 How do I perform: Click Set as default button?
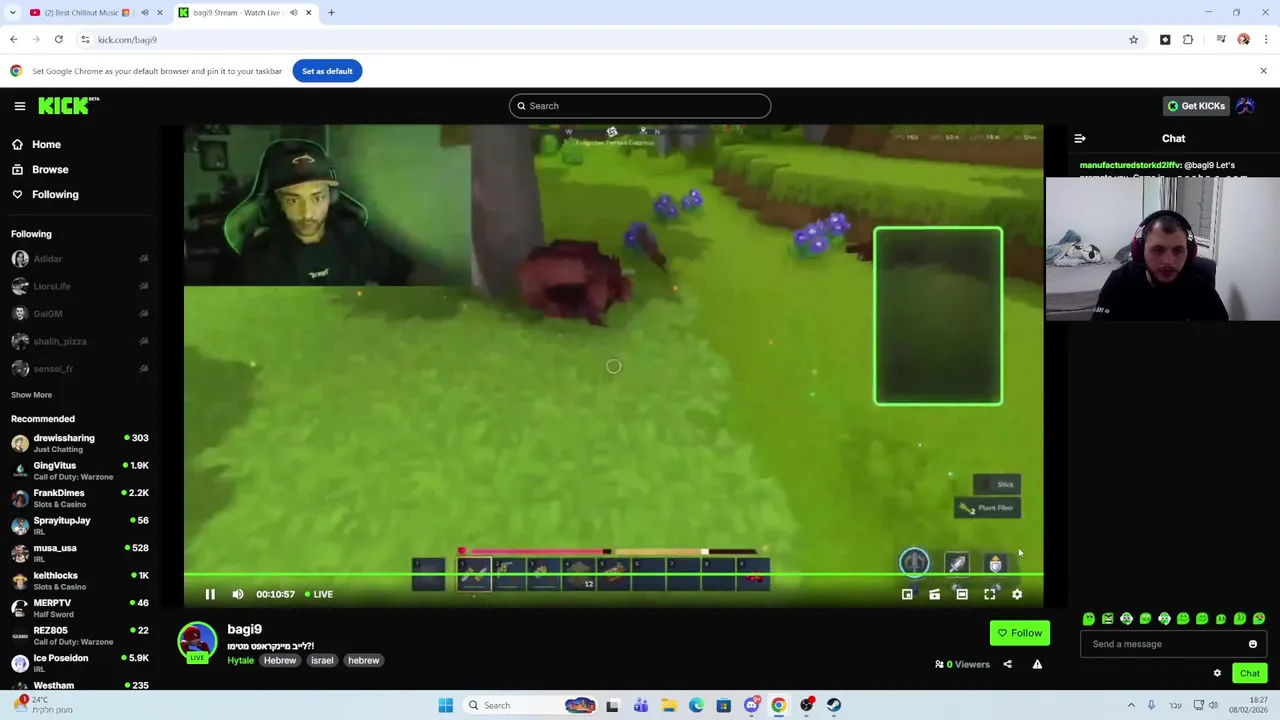(327, 71)
